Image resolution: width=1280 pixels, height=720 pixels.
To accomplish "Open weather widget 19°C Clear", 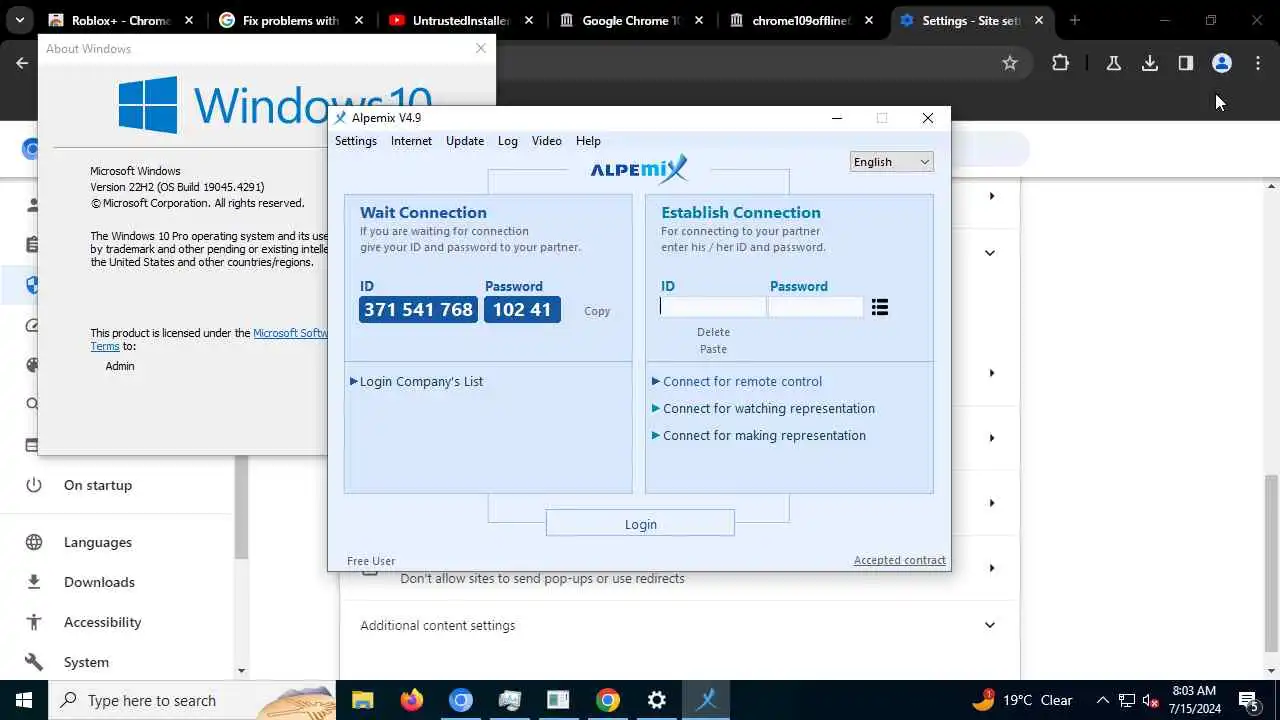I will 1022,700.
